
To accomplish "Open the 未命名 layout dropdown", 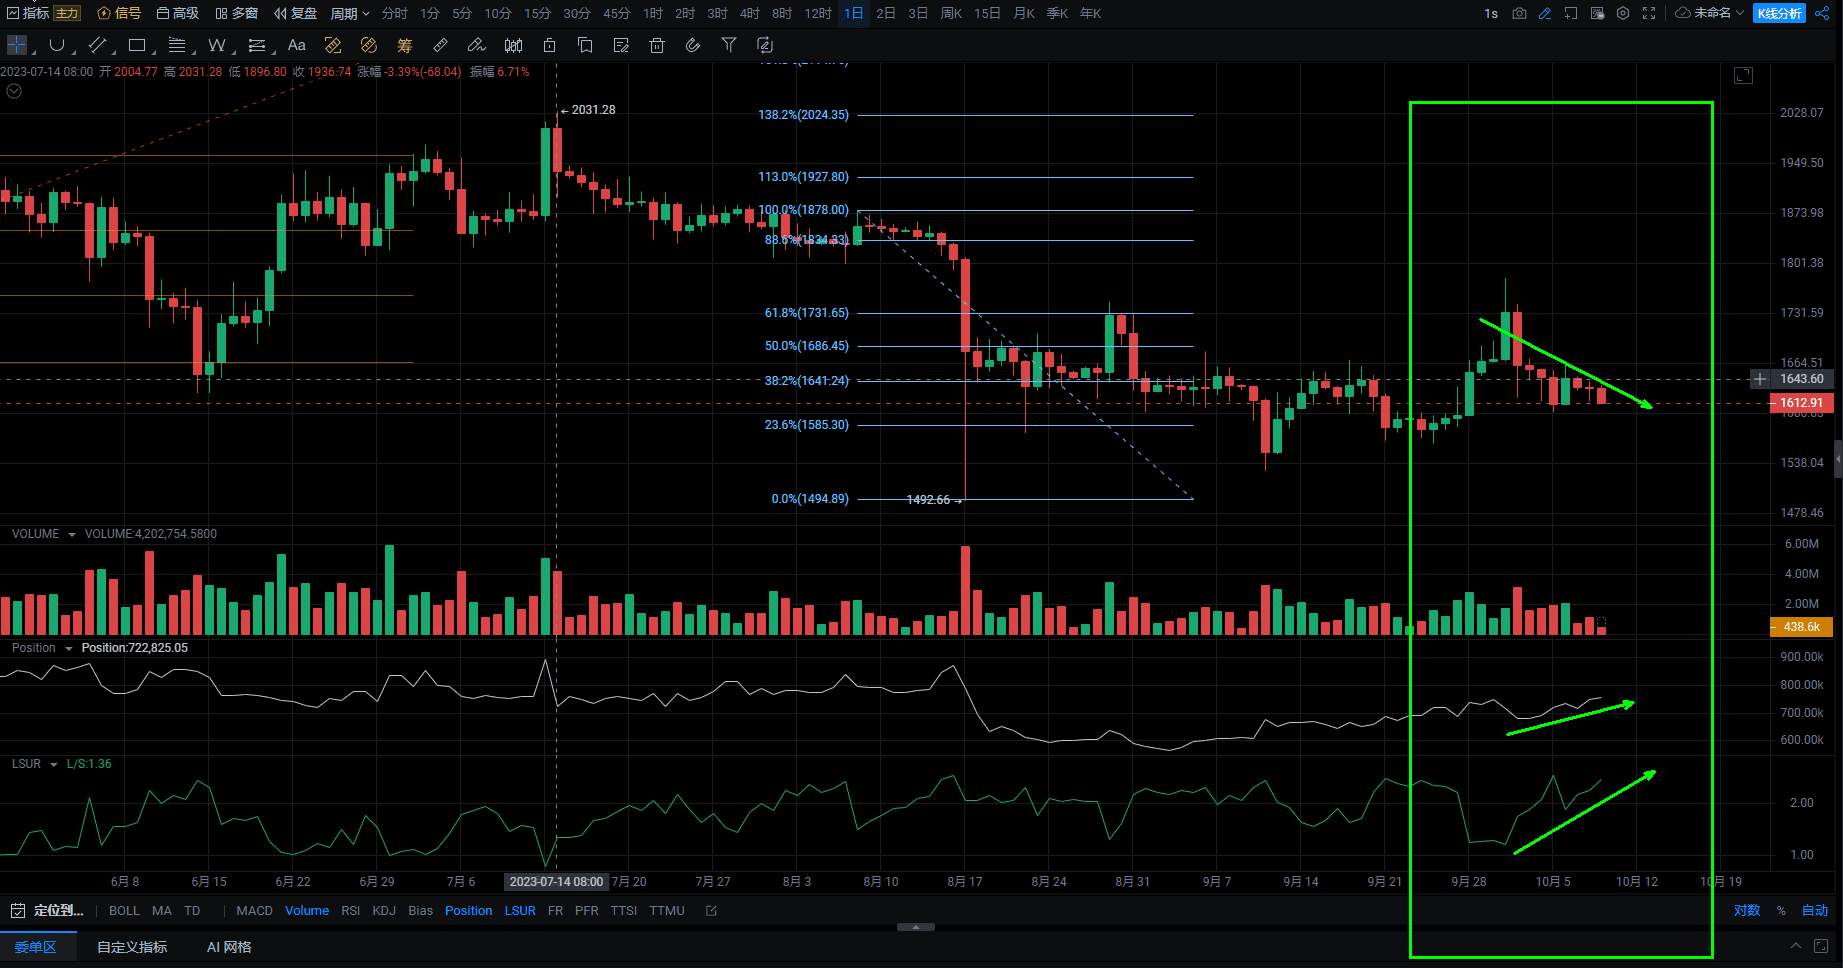I will 1710,13.
